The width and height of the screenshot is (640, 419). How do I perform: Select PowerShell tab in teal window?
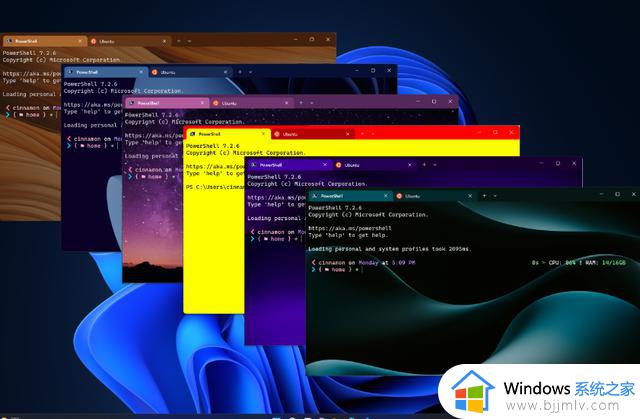(x=350, y=196)
